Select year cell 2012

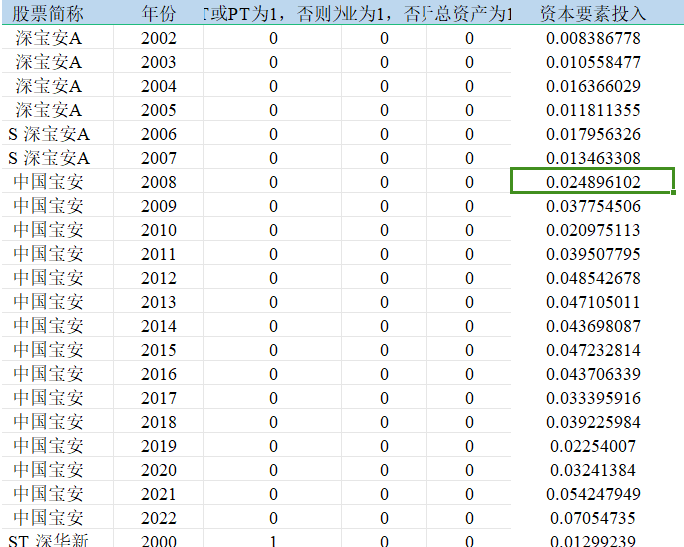pos(158,278)
